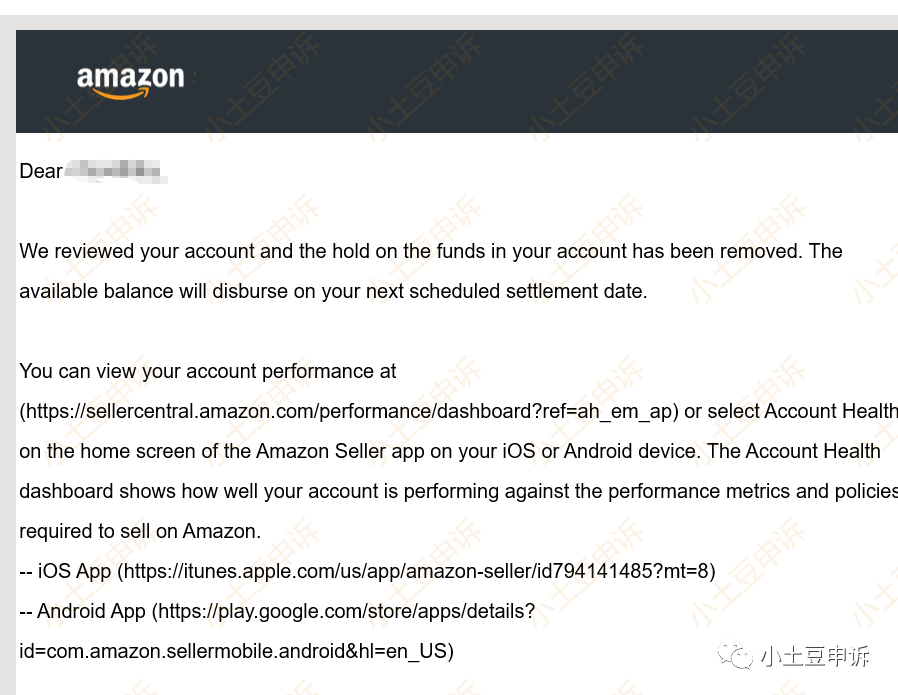Image resolution: width=898 pixels, height=695 pixels.
Task: Open the Seller Central performance dashboard link
Action: [x=349, y=411]
